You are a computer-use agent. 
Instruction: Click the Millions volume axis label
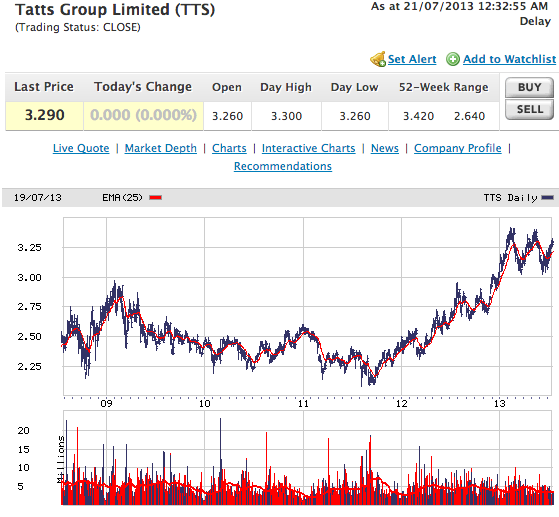click(x=61, y=459)
